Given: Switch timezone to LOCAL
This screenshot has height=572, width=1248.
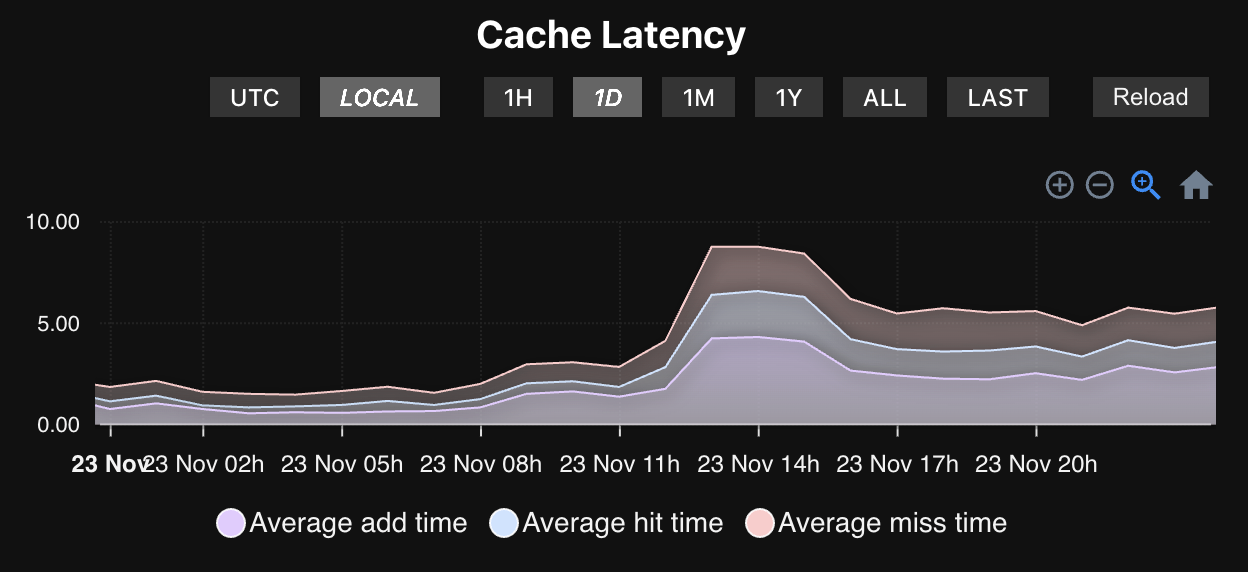Looking at the screenshot, I should pyautogui.click(x=379, y=97).
